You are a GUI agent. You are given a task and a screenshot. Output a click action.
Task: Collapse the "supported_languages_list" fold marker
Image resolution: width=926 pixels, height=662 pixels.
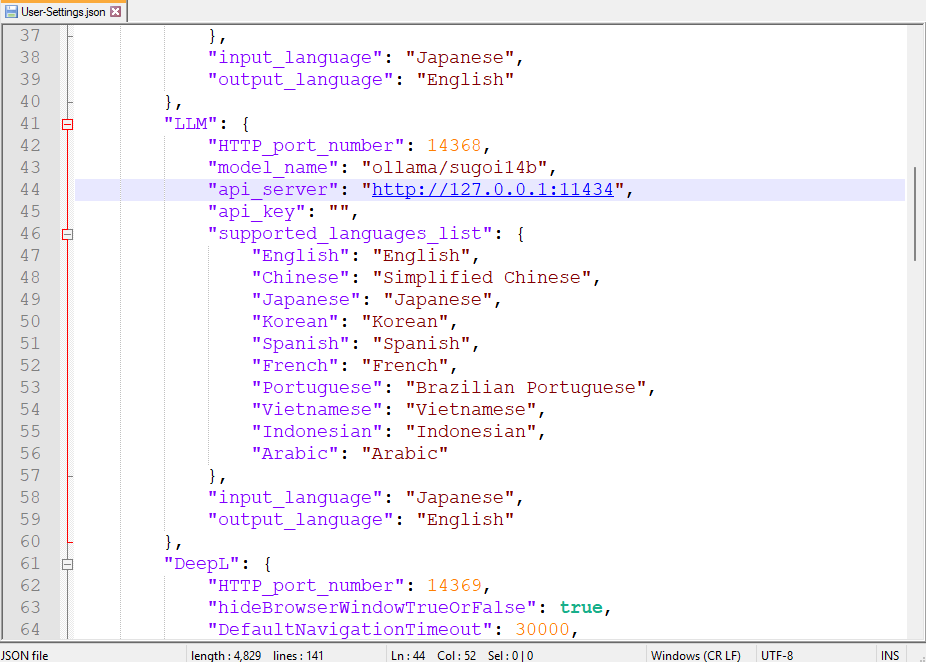[67, 234]
